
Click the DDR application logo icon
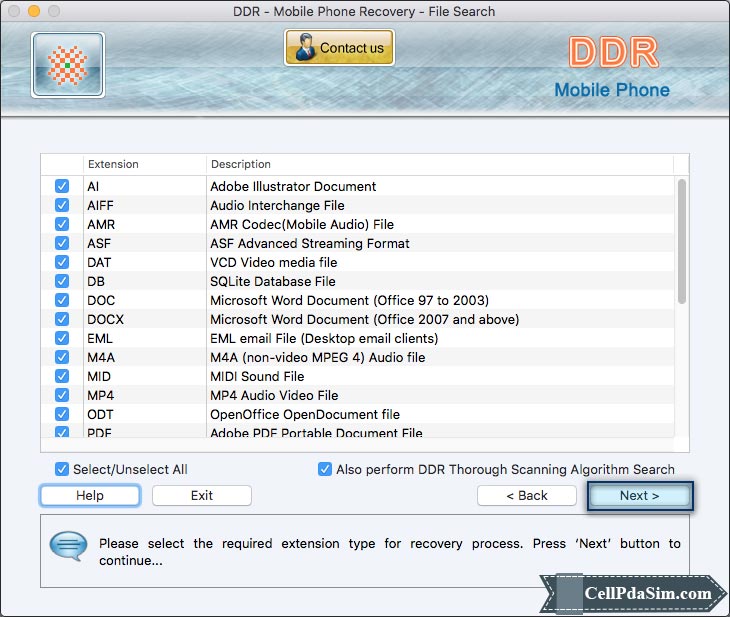click(68, 65)
